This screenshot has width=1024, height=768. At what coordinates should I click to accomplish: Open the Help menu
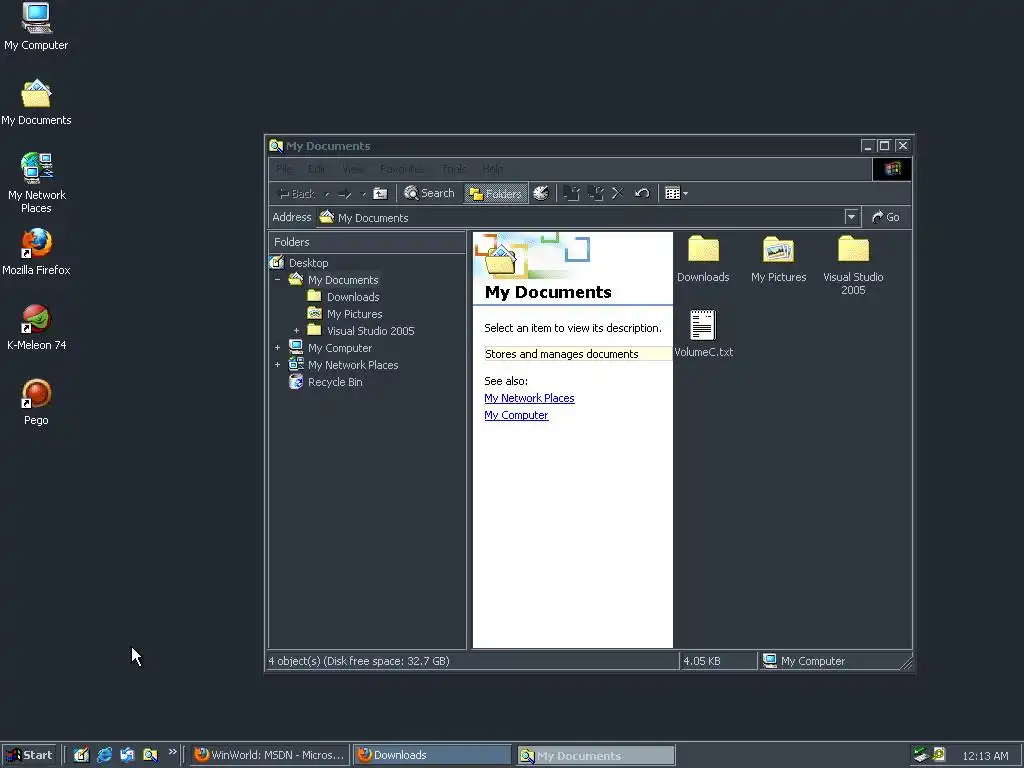(x=492, y=169)
